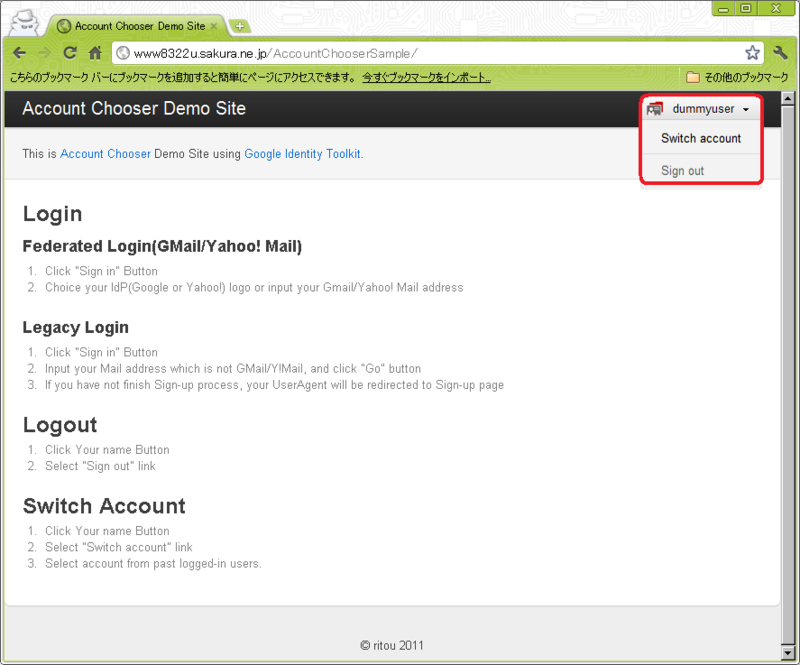Screen dimensions: 800x665
Task: Close the browser window
Action: (x=776, y=9)
